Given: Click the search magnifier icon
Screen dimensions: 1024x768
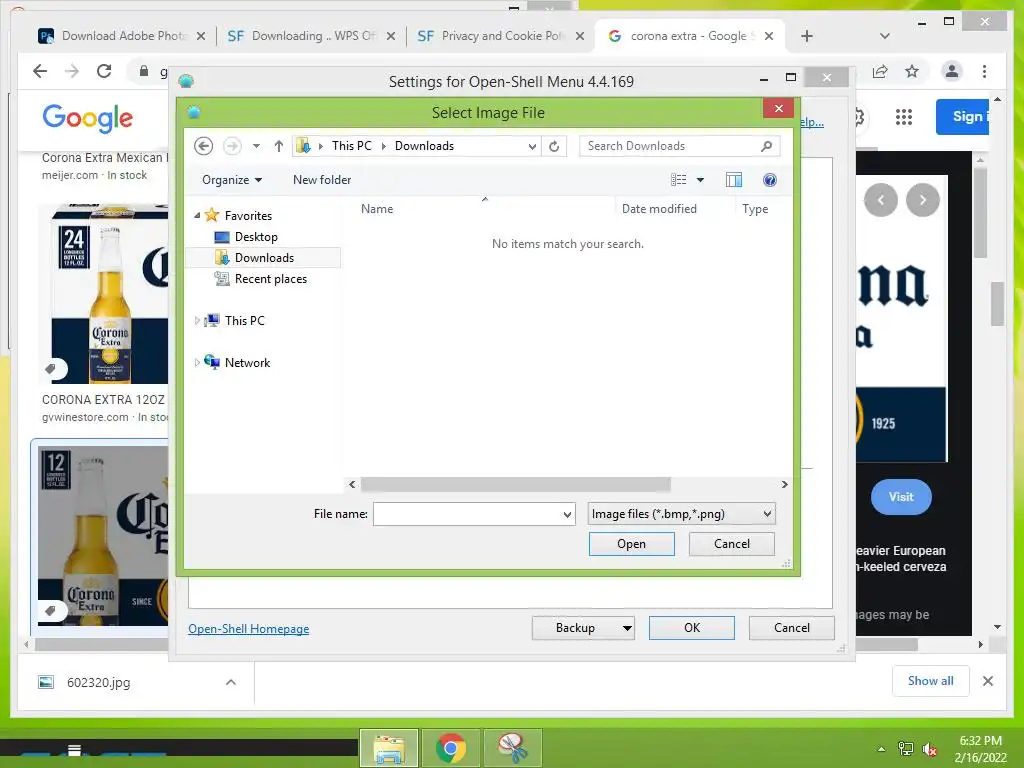Looking at the screenshot, I should click(x=767, y=146).
